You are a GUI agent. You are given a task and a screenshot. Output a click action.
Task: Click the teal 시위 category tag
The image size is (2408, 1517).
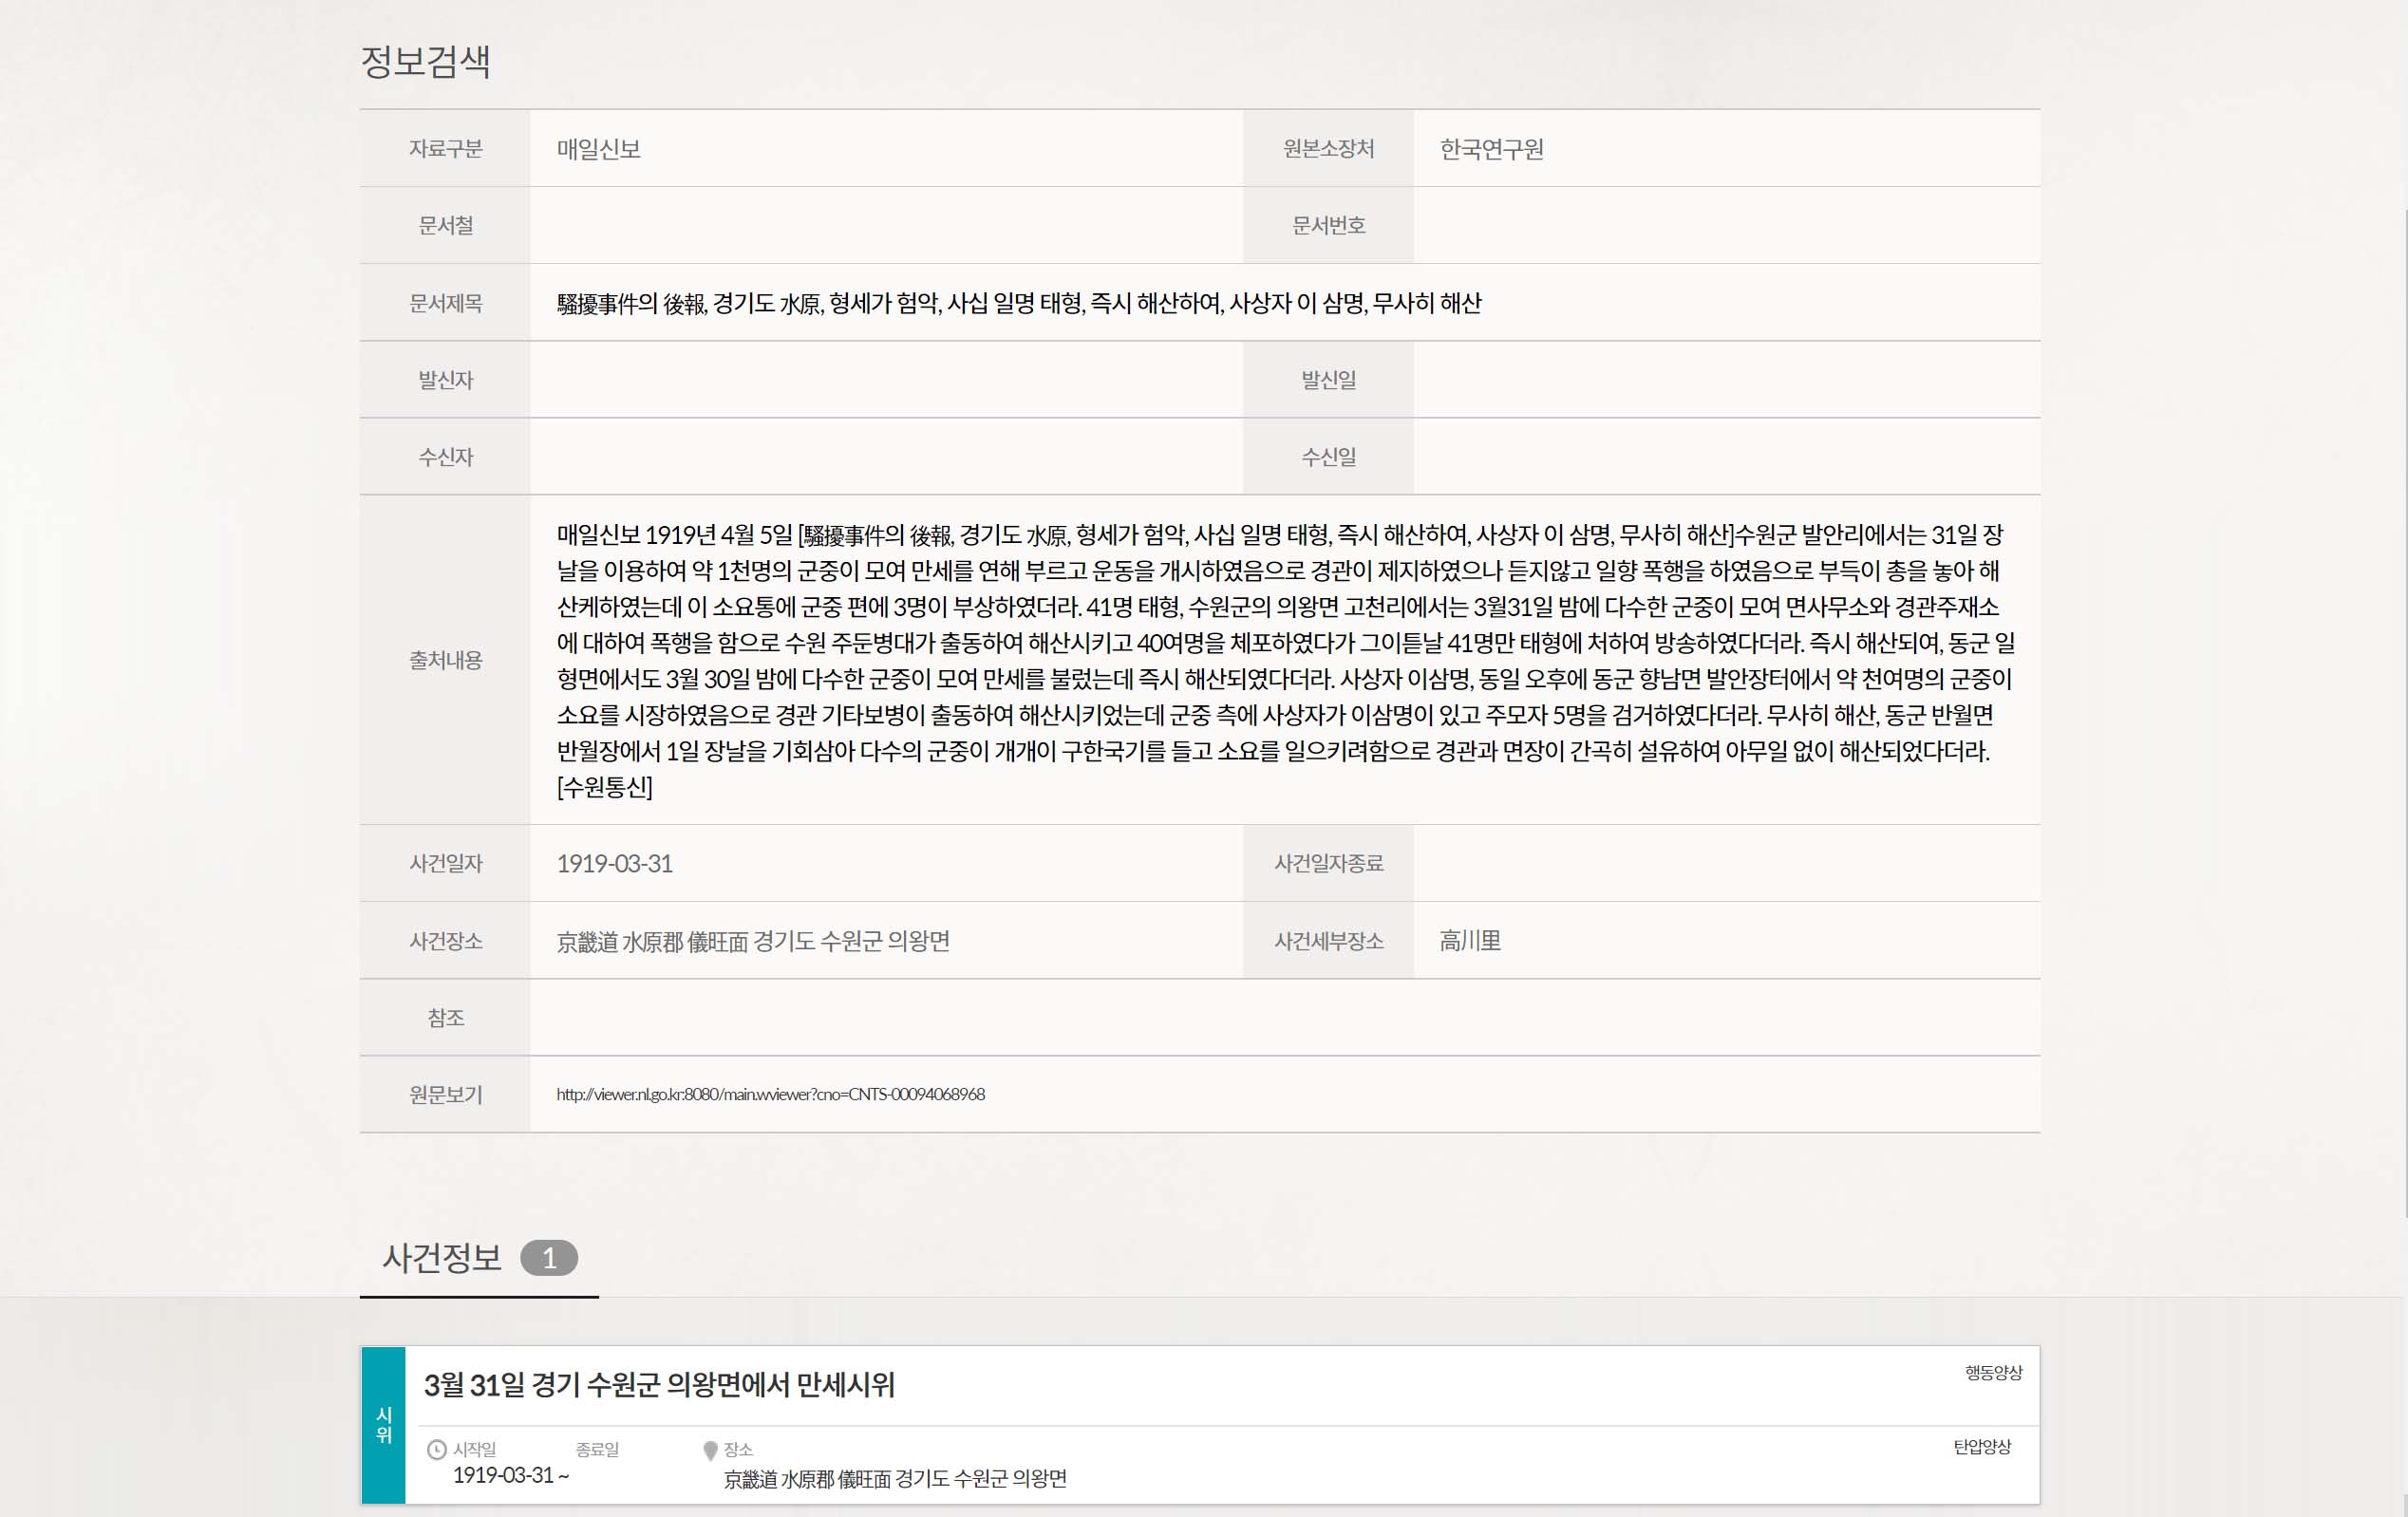click(383, 1424)
